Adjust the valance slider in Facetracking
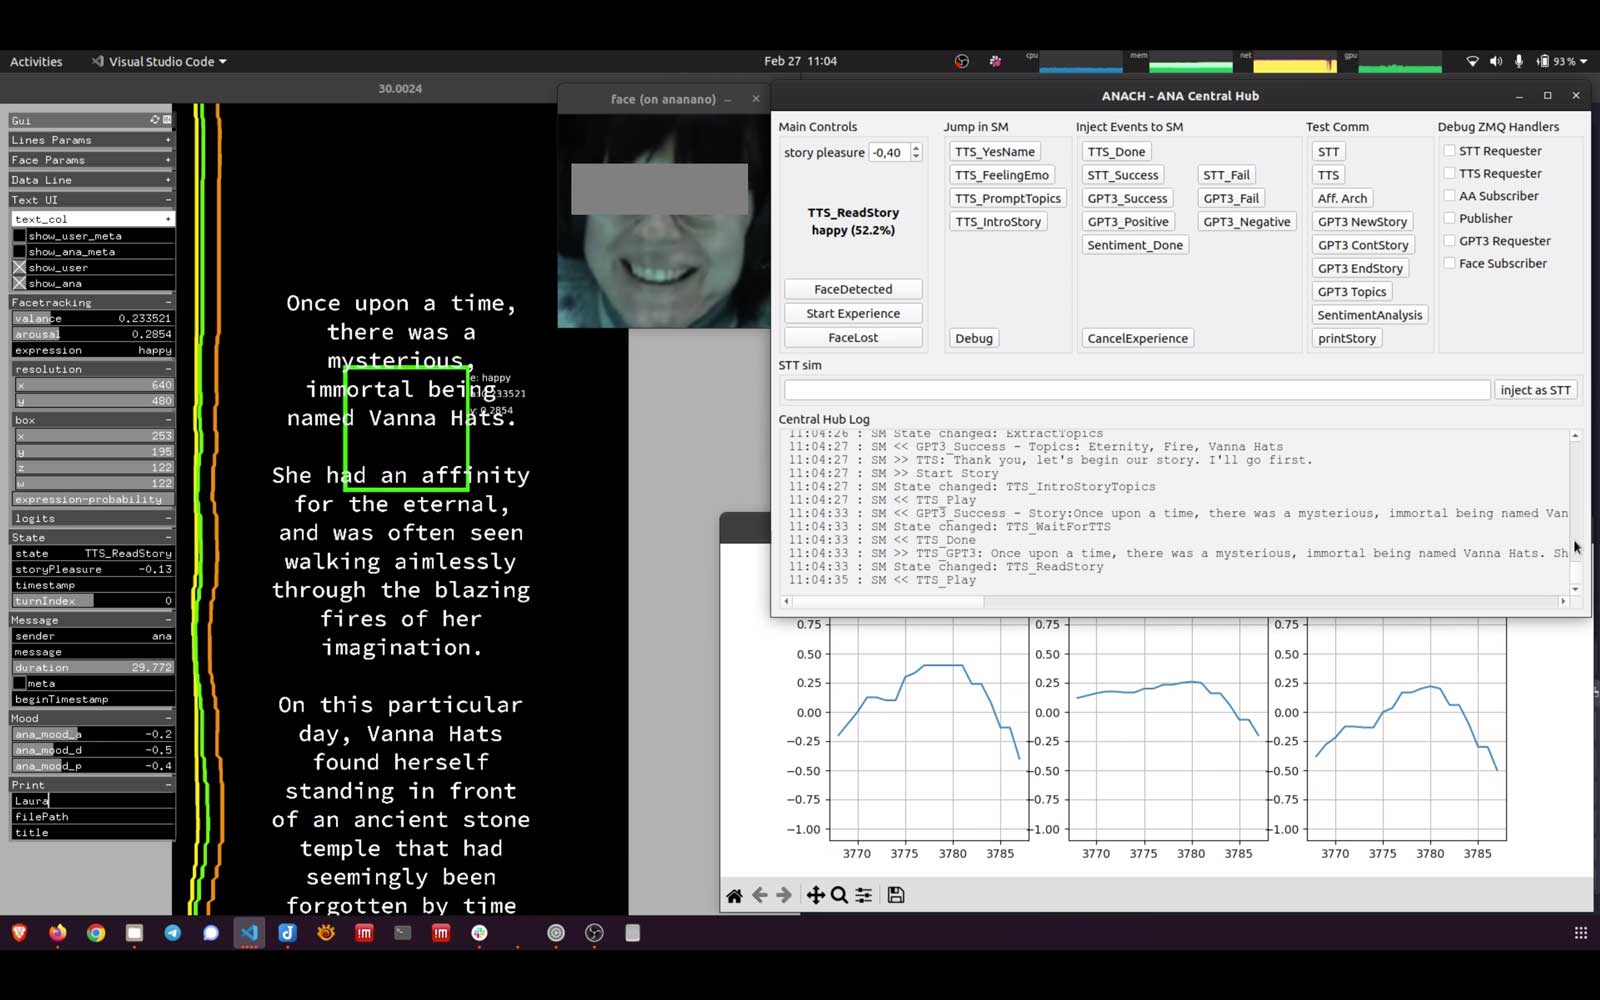 91,318
